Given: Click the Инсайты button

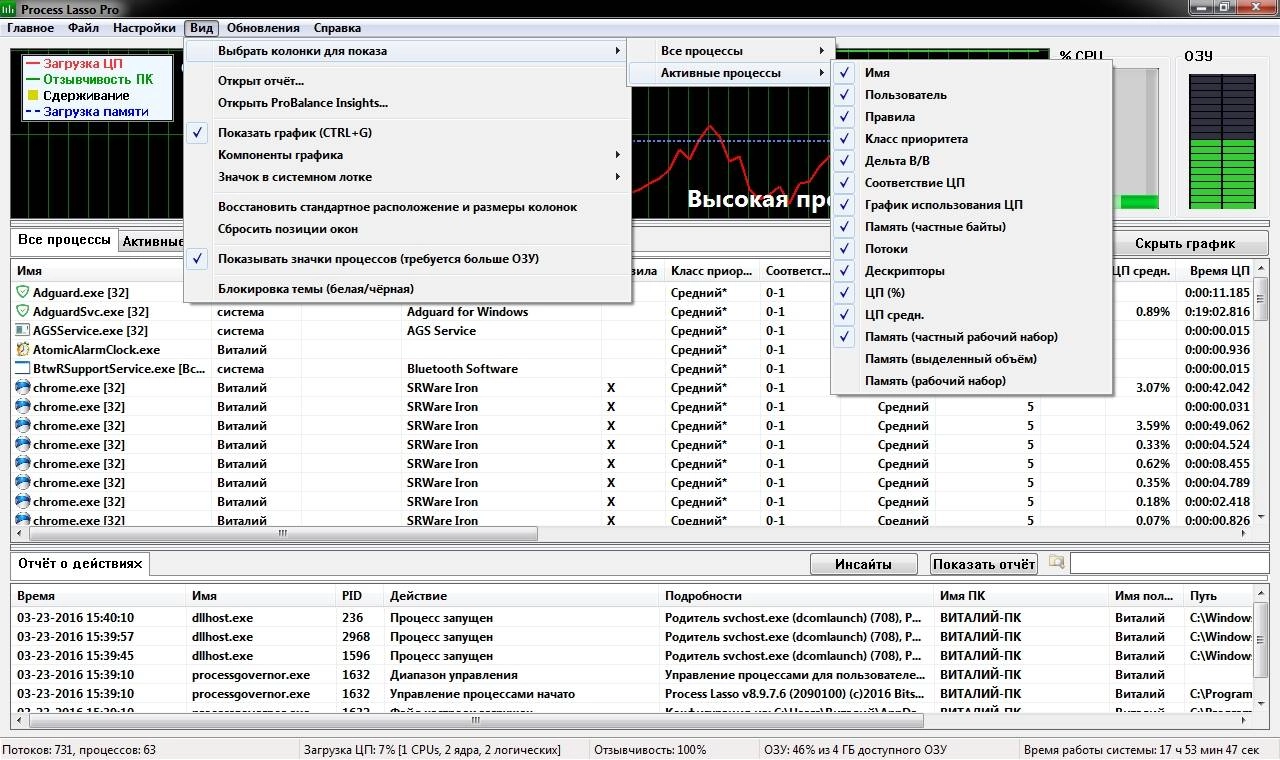Looking at the screenshot, I should (864, 564).
